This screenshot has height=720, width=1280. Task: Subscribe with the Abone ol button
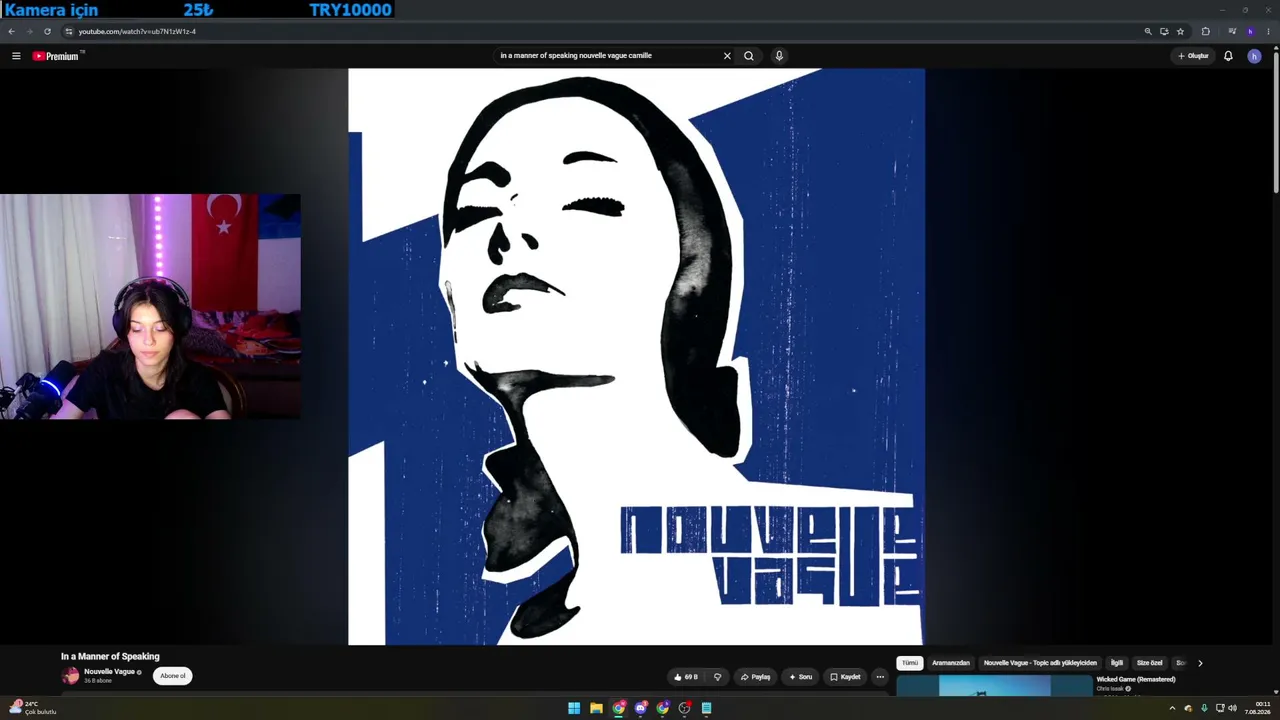(x=172, y=676)
